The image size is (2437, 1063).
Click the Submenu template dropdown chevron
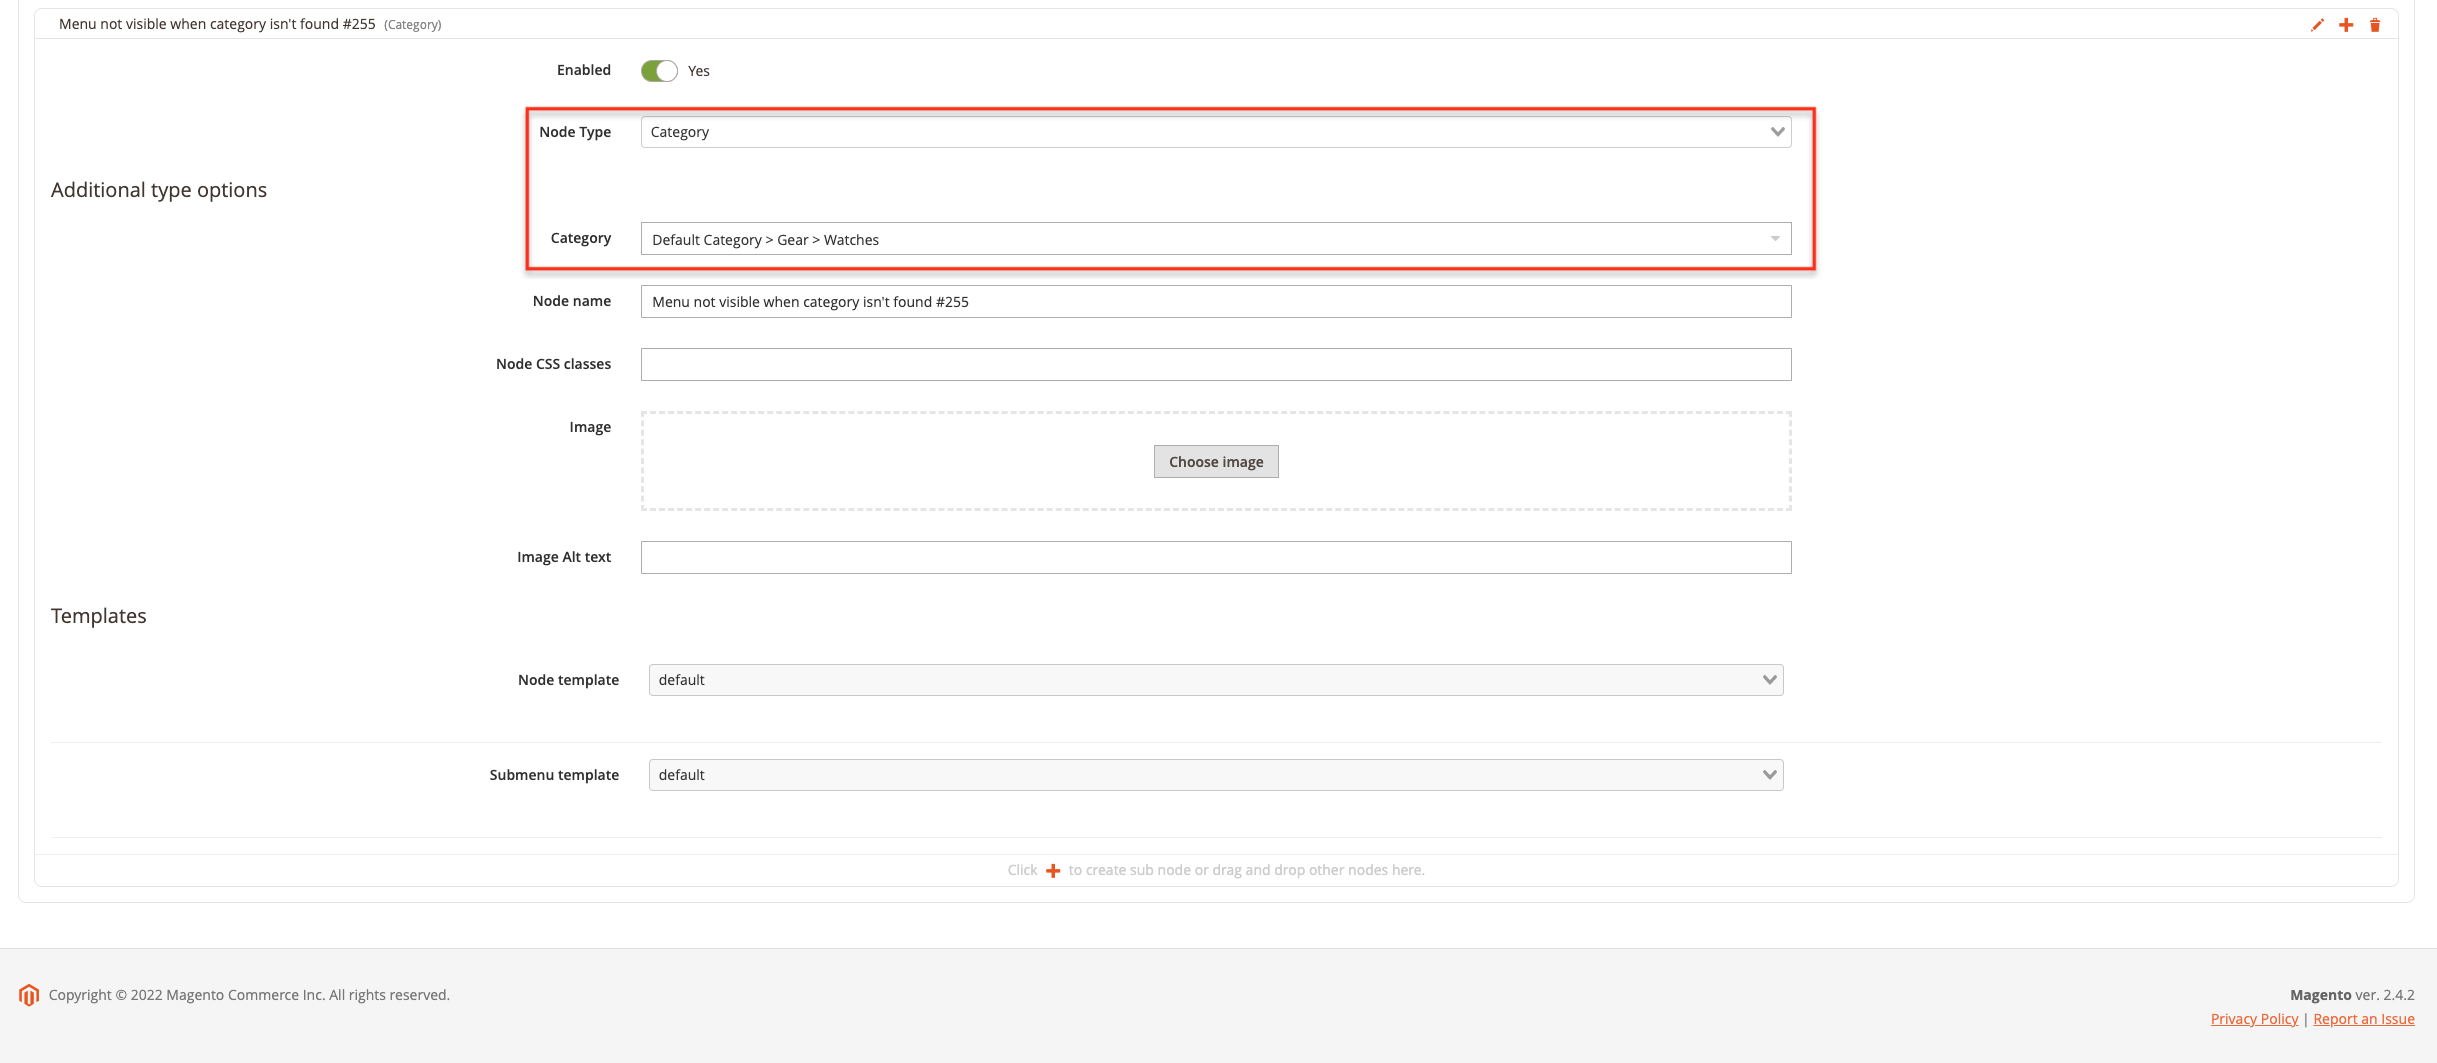point(1769,774)
